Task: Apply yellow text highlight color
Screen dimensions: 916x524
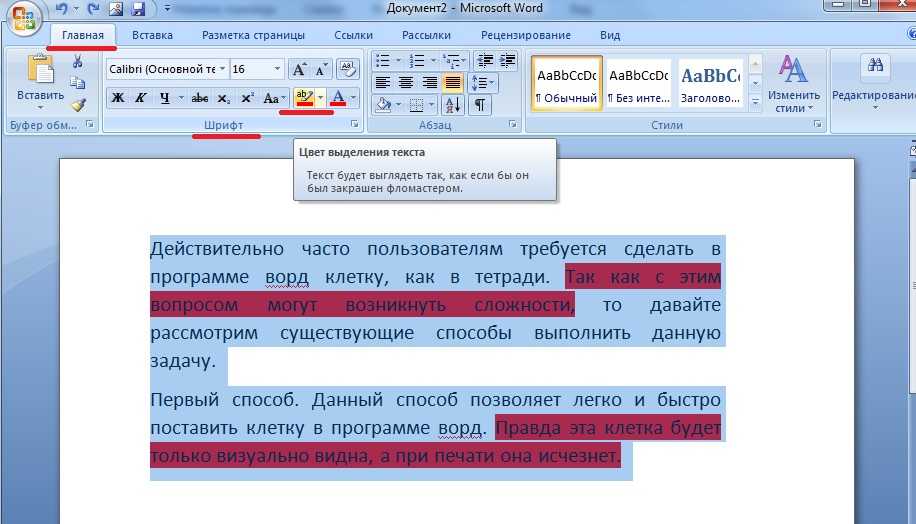Action: pyautogui.click(x=304, y=97)
